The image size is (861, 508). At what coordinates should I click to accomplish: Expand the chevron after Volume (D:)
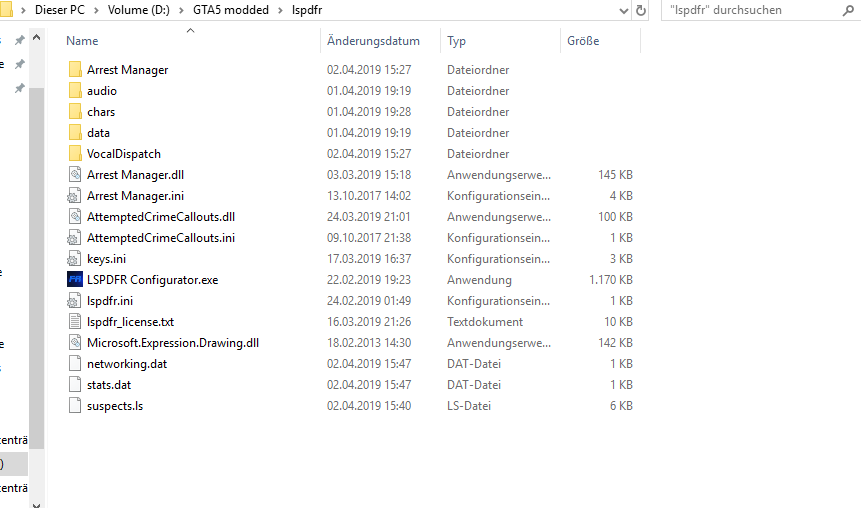pos(181,10)
